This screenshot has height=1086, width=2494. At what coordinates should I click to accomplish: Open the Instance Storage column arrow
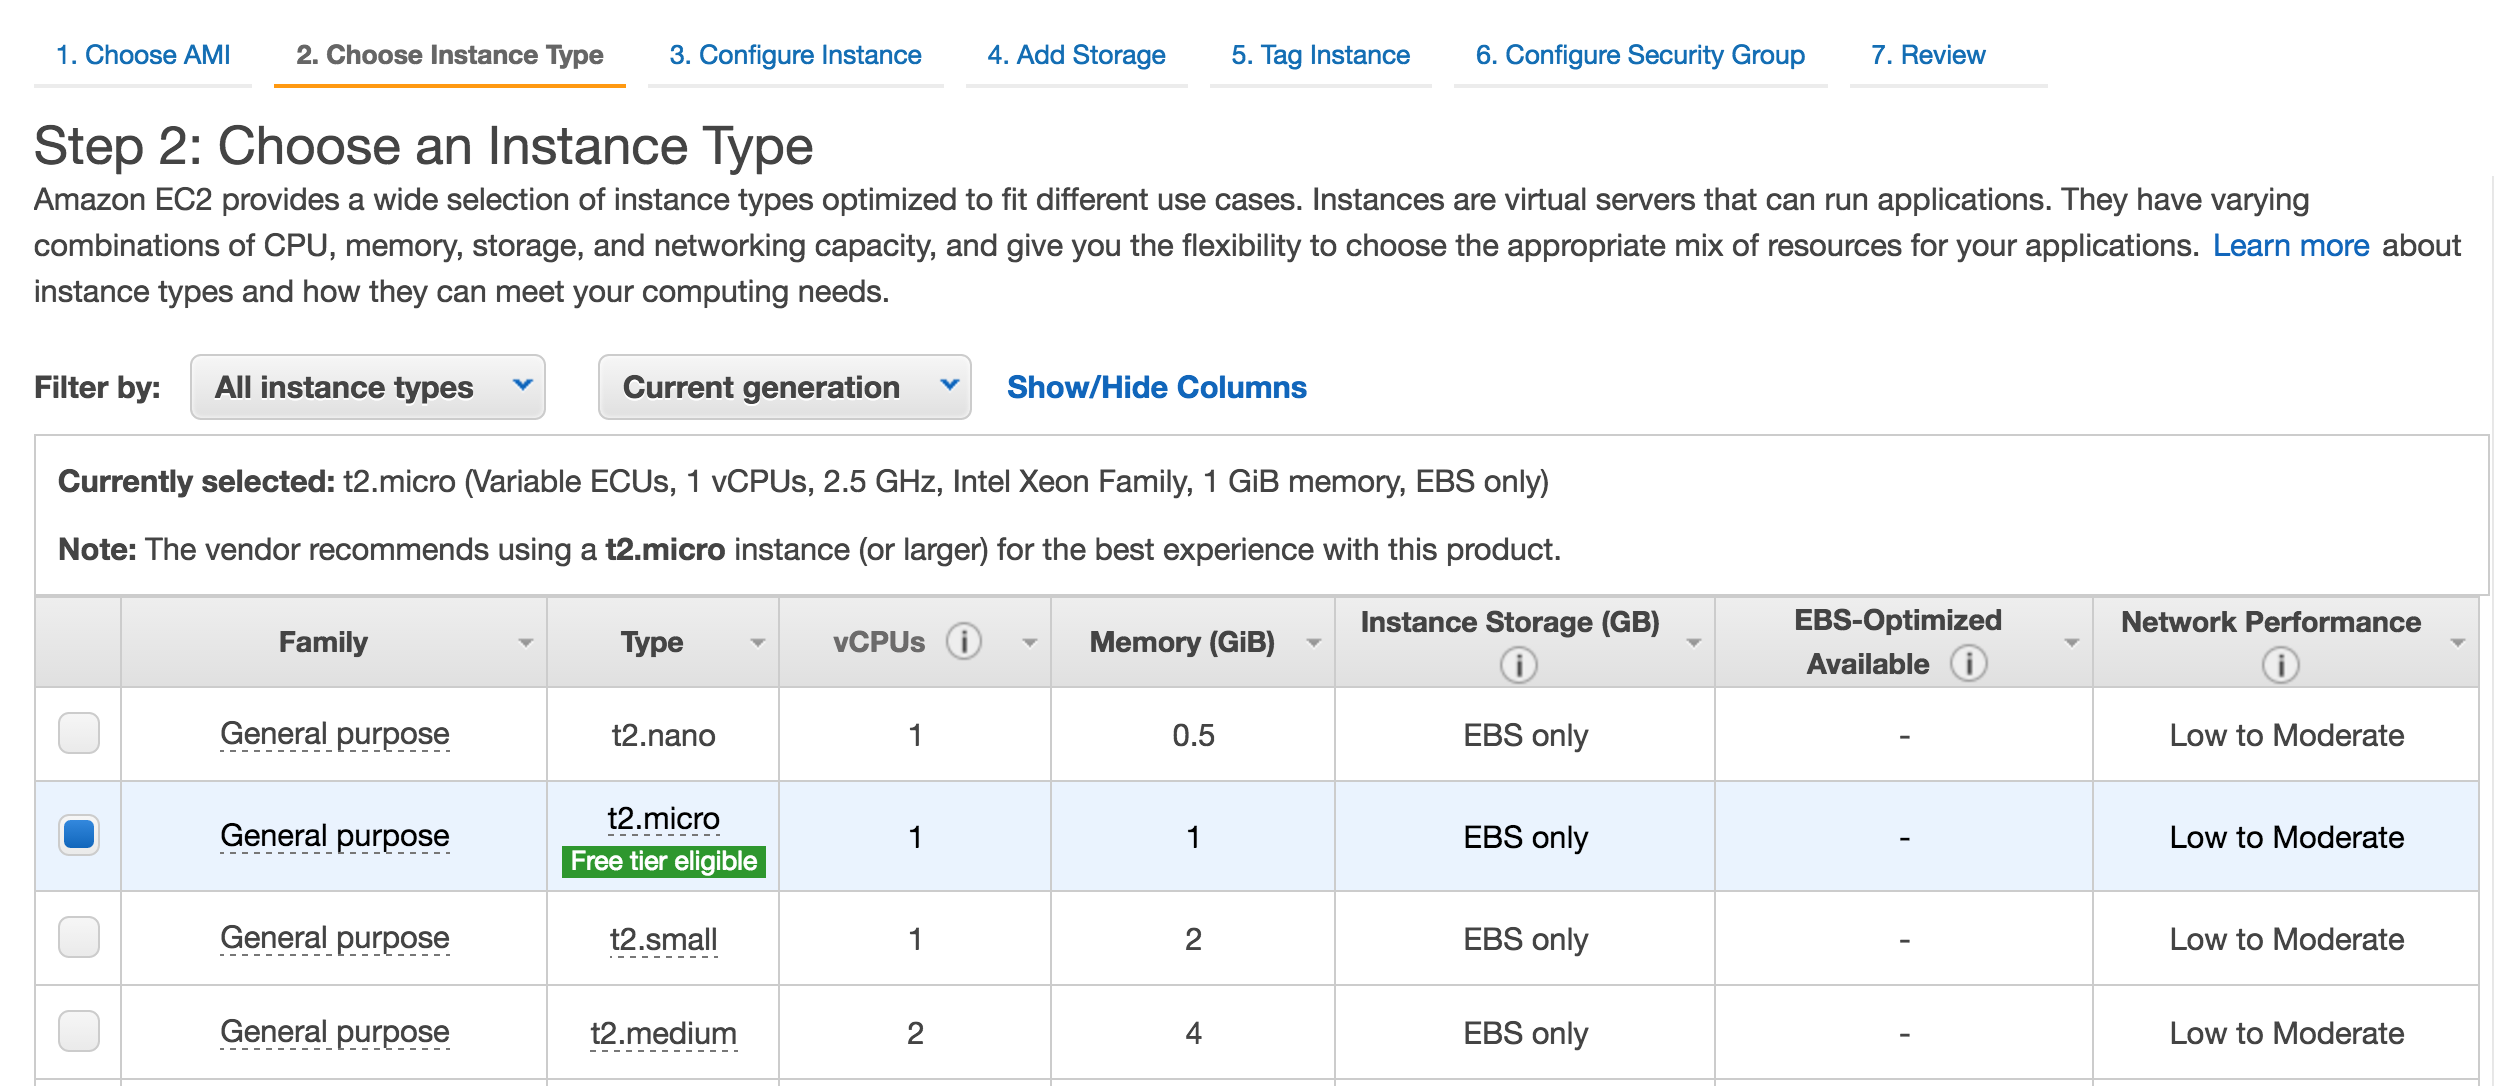[x=1694, y=643]
